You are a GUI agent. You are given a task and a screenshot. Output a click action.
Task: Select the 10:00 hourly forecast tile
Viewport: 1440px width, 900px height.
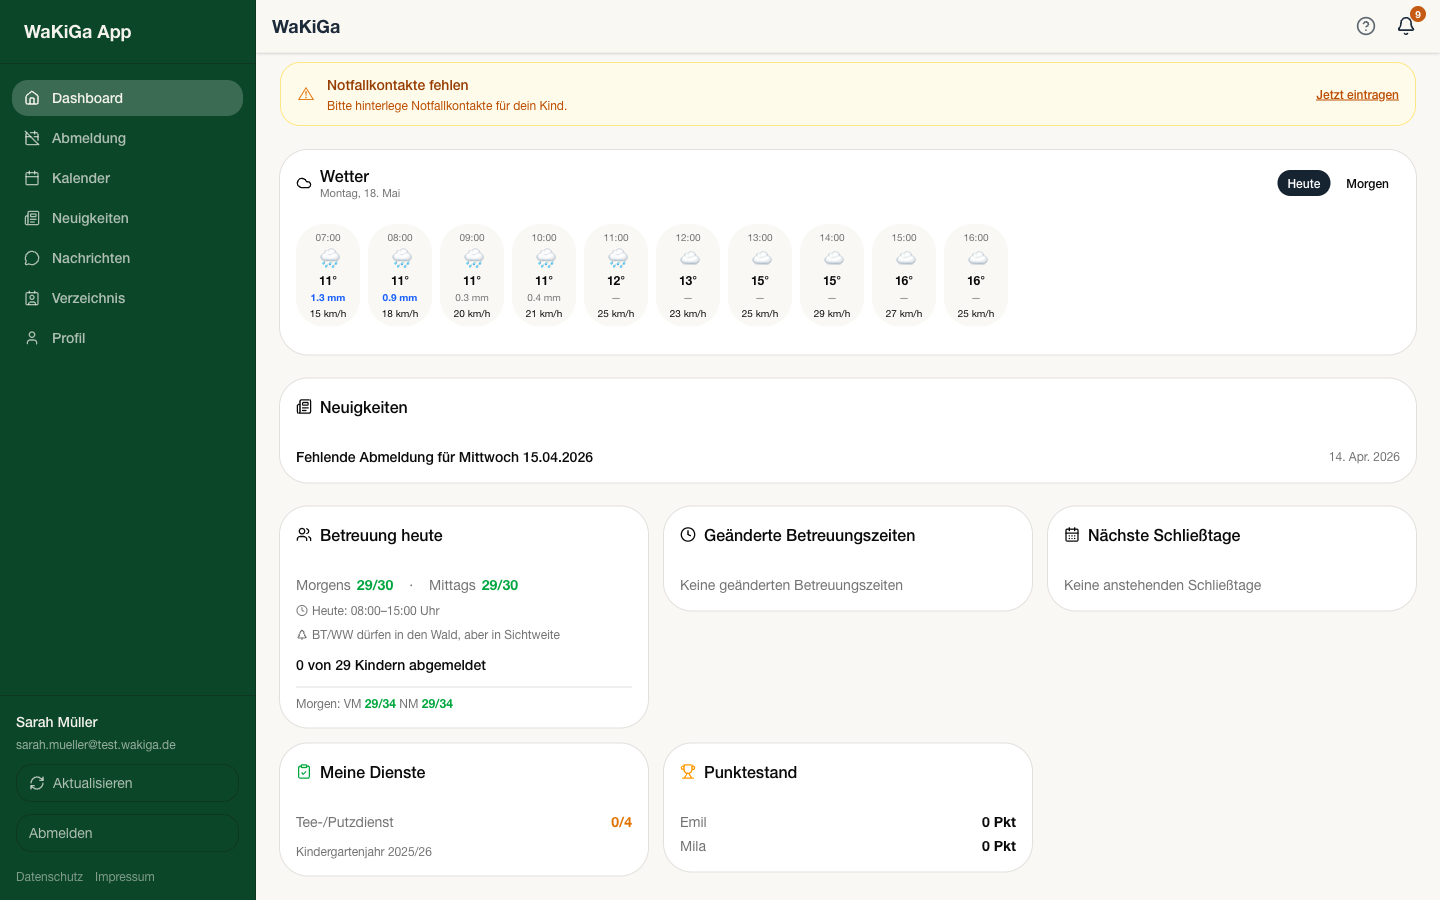(x=544, y=276)
